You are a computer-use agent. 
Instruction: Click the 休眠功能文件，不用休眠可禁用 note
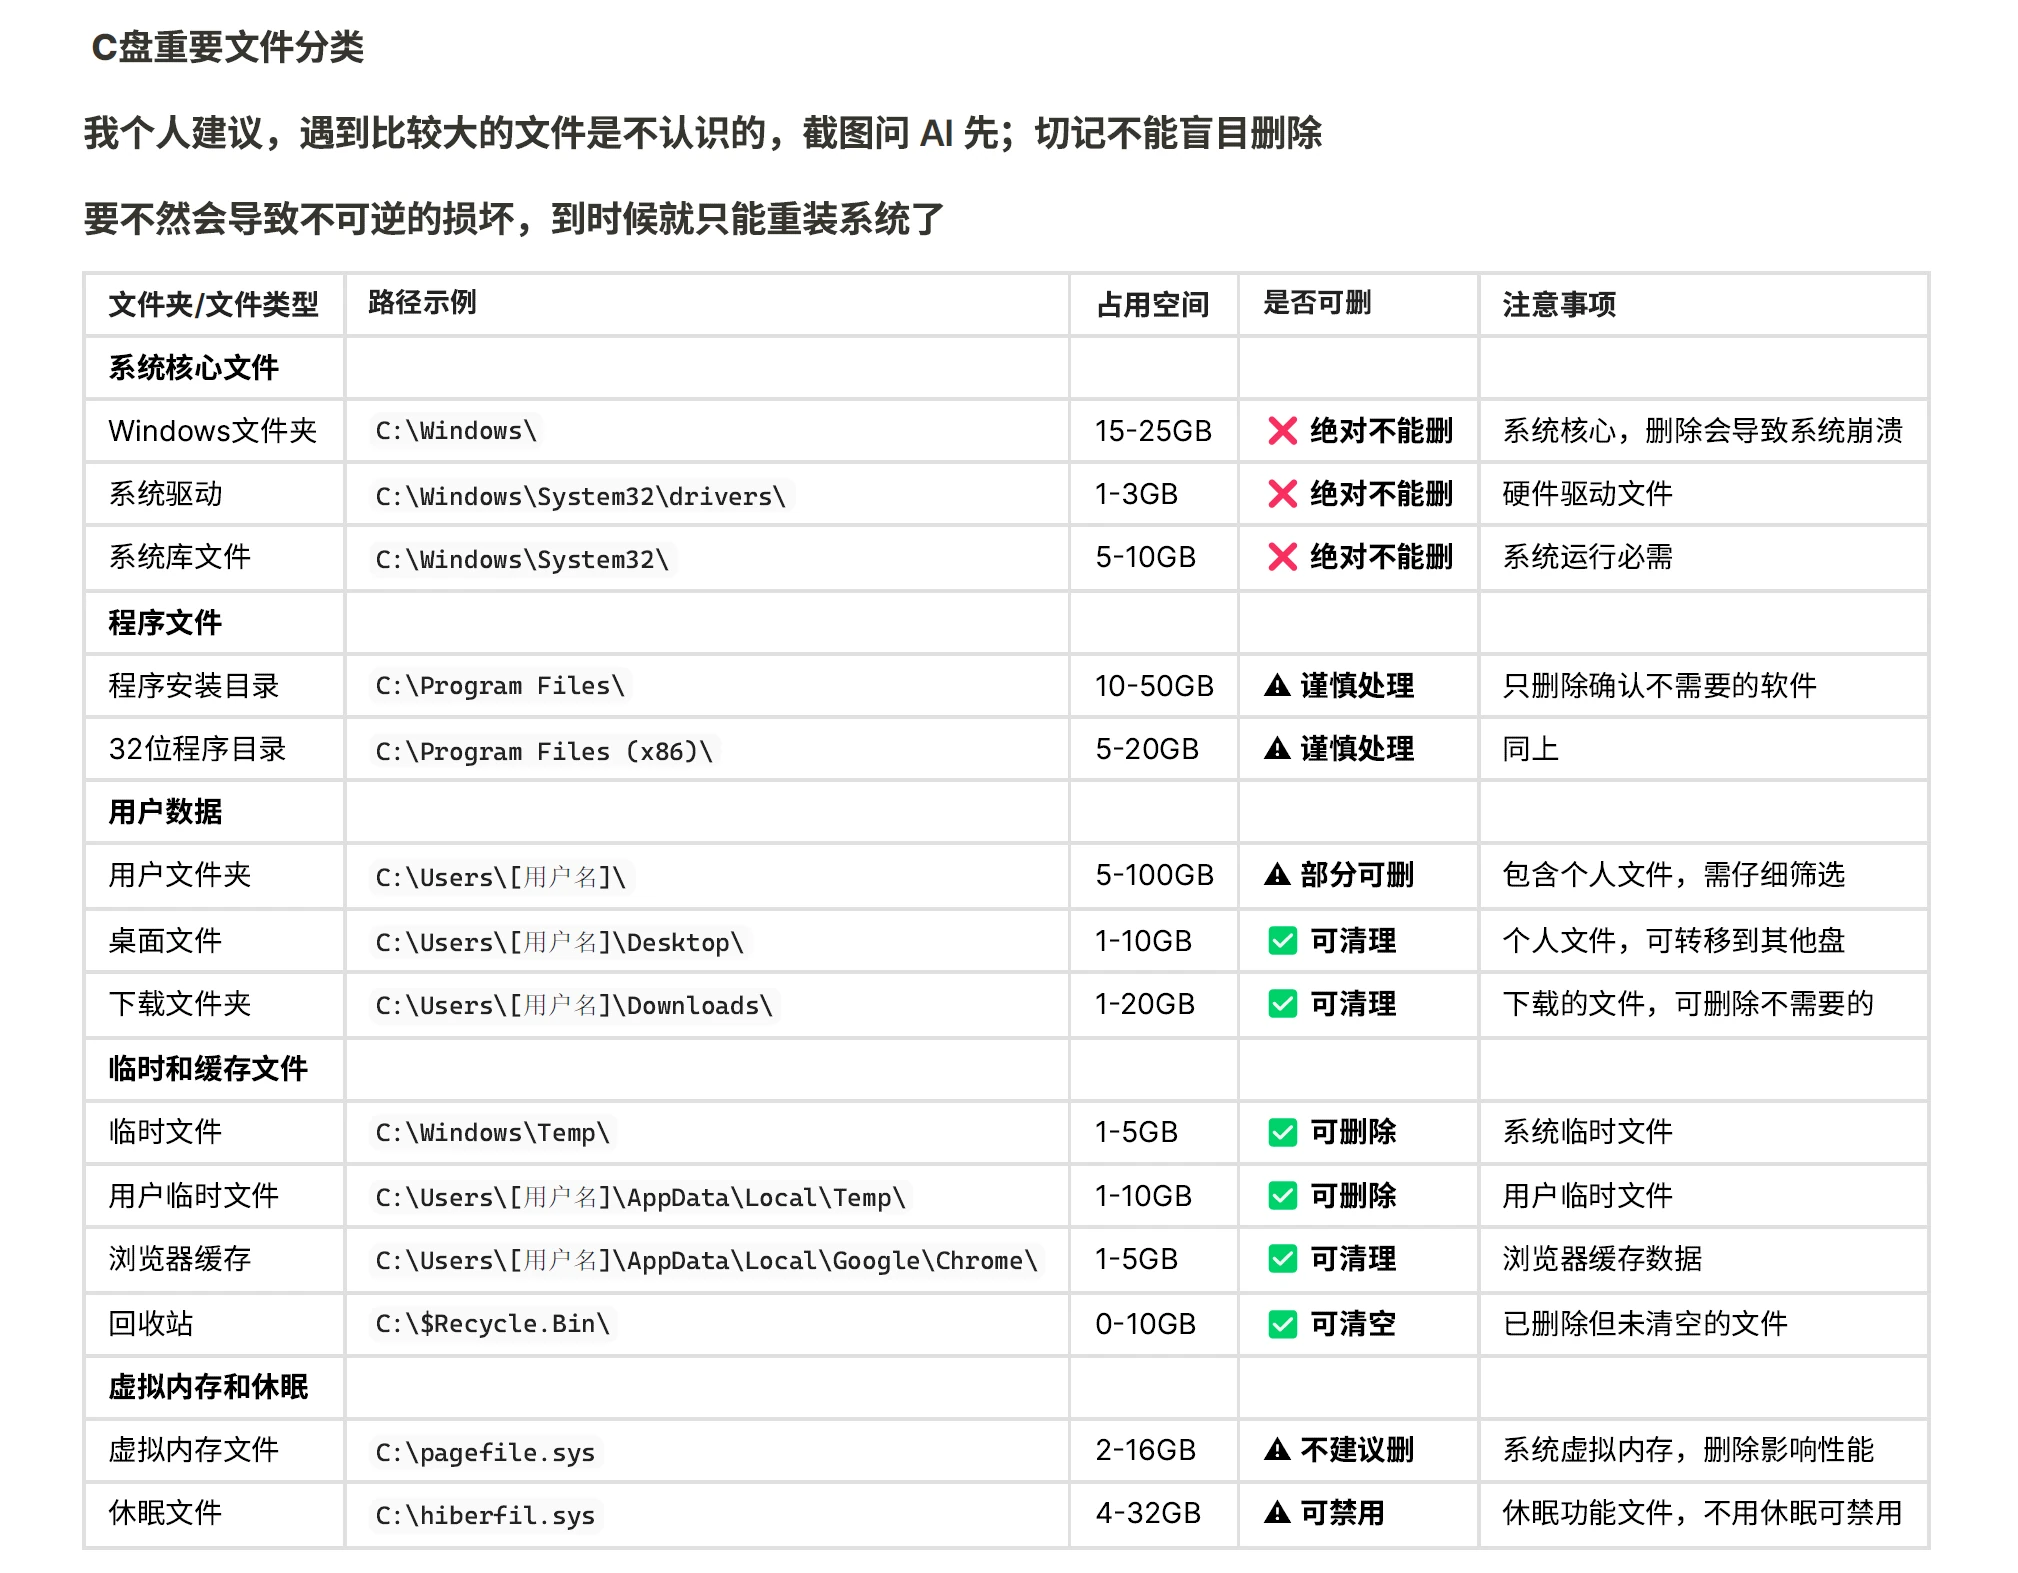point(1703,1513)
